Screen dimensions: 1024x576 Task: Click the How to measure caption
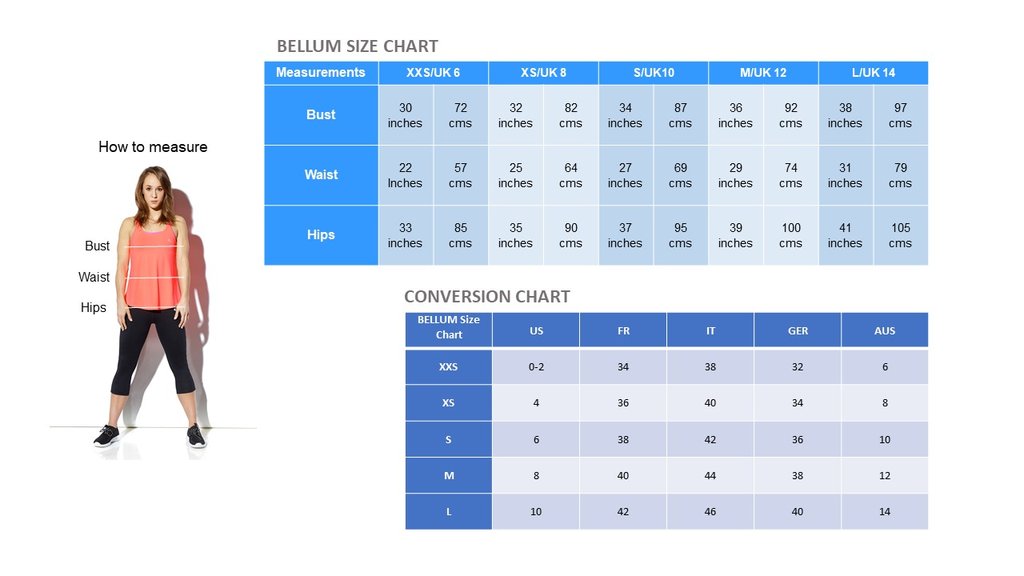[153, 147]
